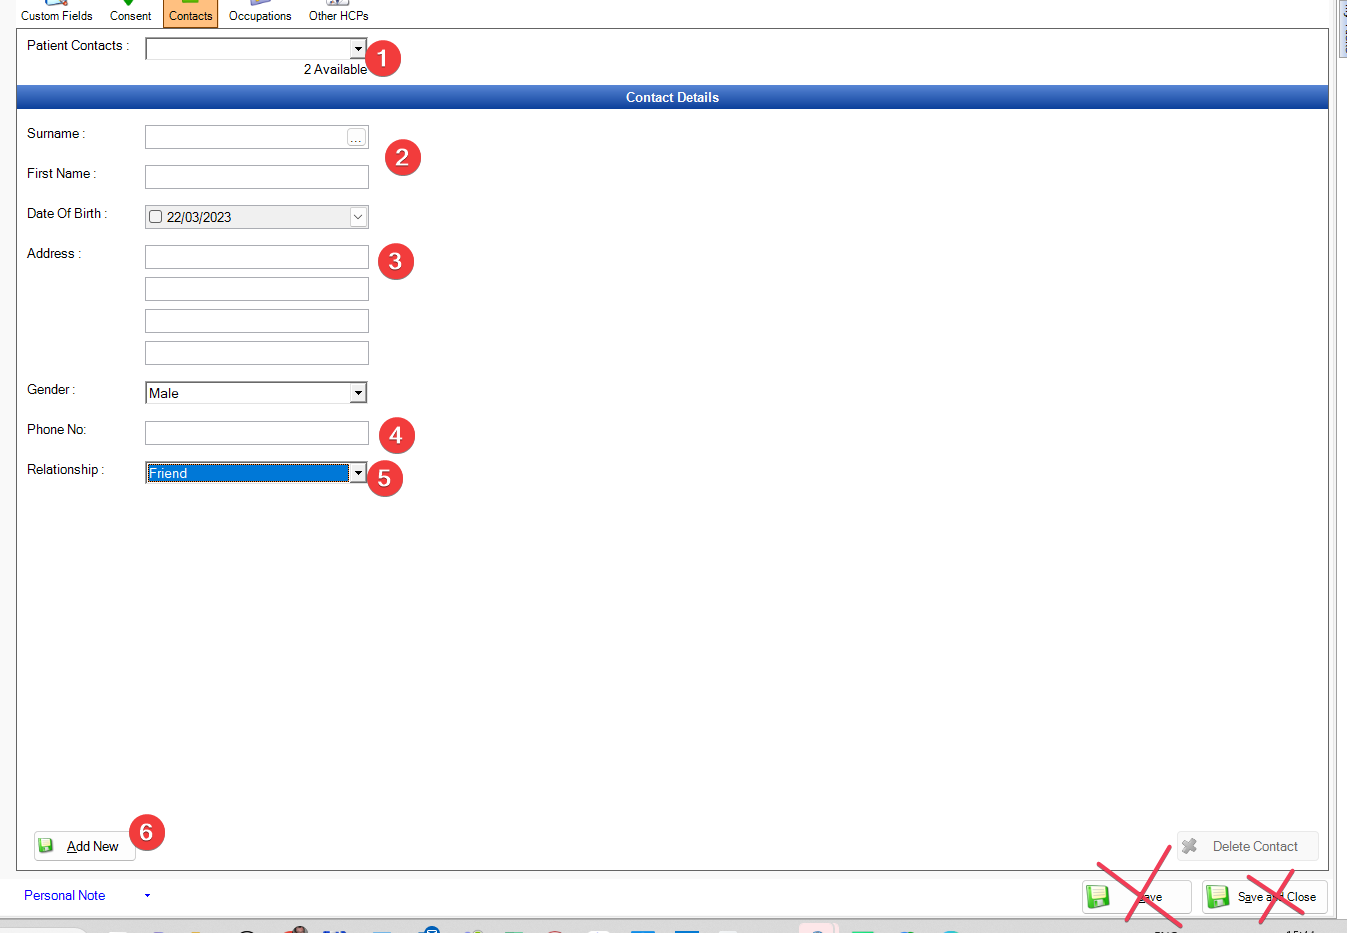Open the Consent tab

tap(130, 14)
